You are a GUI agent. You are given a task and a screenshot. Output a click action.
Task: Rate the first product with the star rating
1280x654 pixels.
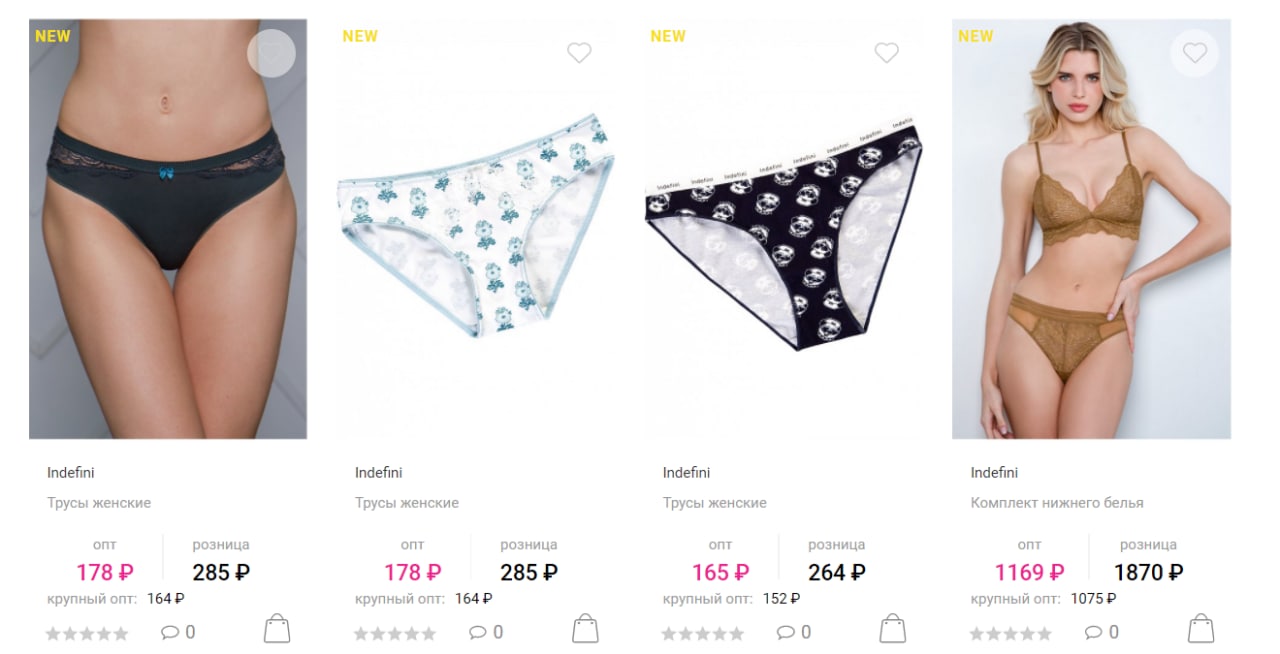[x=88, y=633]
